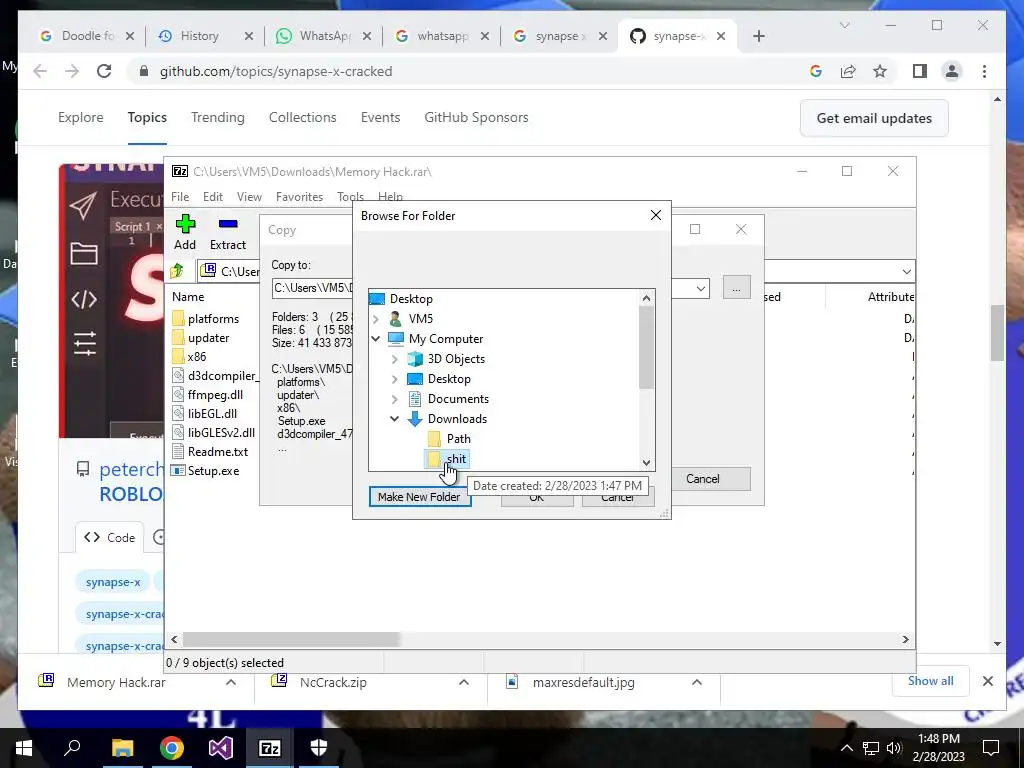Expand the VM5 tree node

[x=376, y=319]
